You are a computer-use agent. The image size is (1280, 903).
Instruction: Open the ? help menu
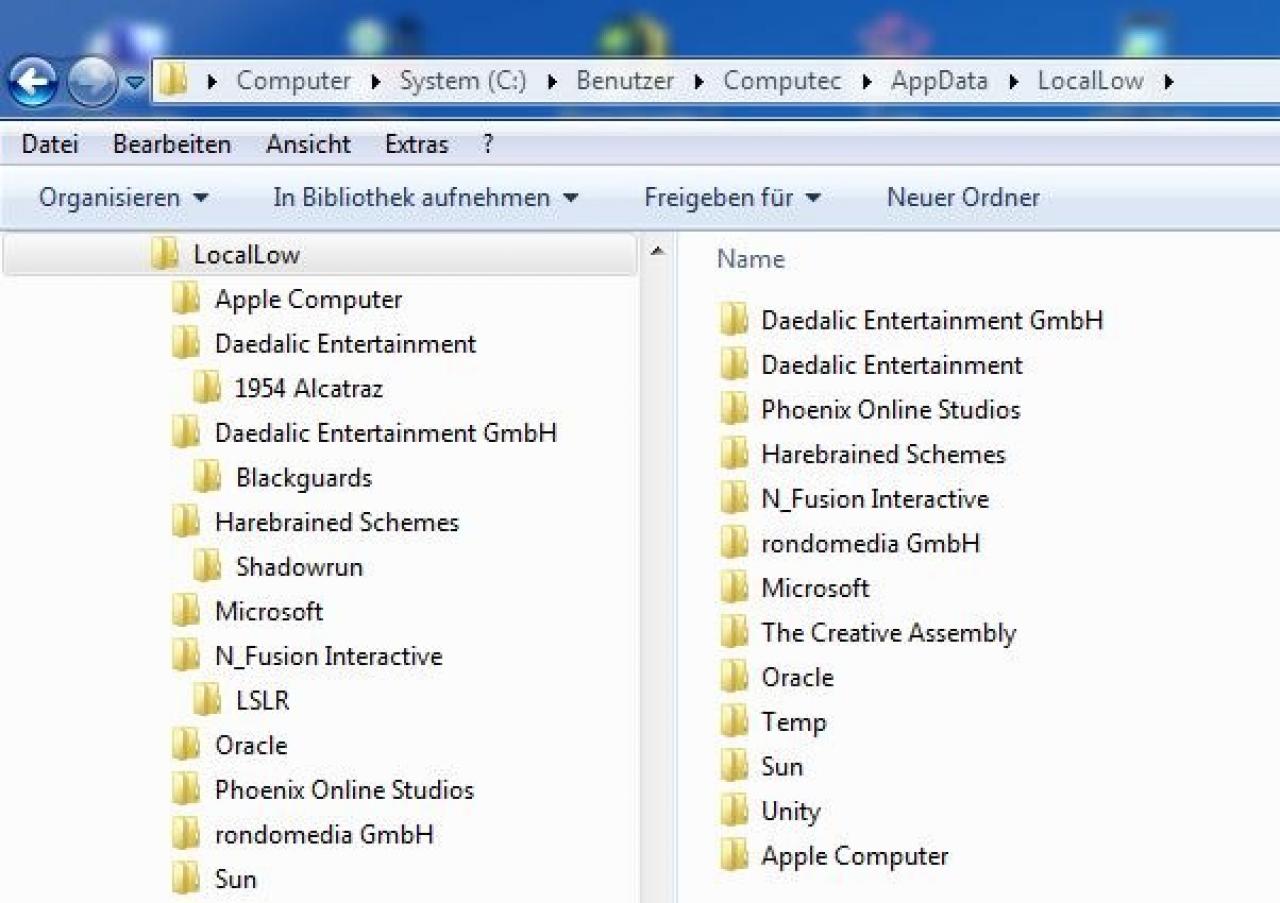[488, 144]
